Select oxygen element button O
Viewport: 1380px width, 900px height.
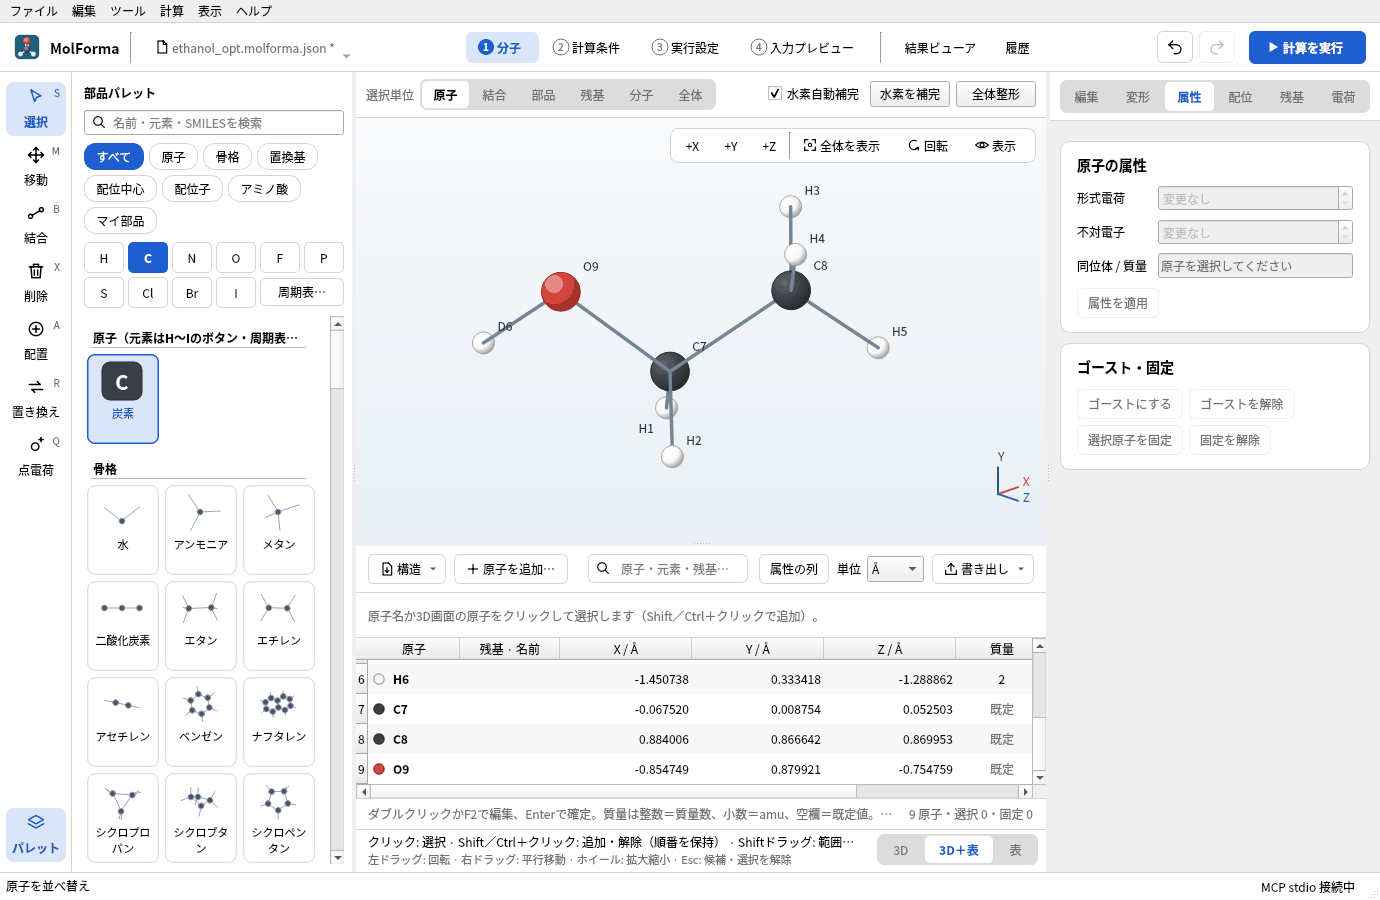tap(236, 258)
